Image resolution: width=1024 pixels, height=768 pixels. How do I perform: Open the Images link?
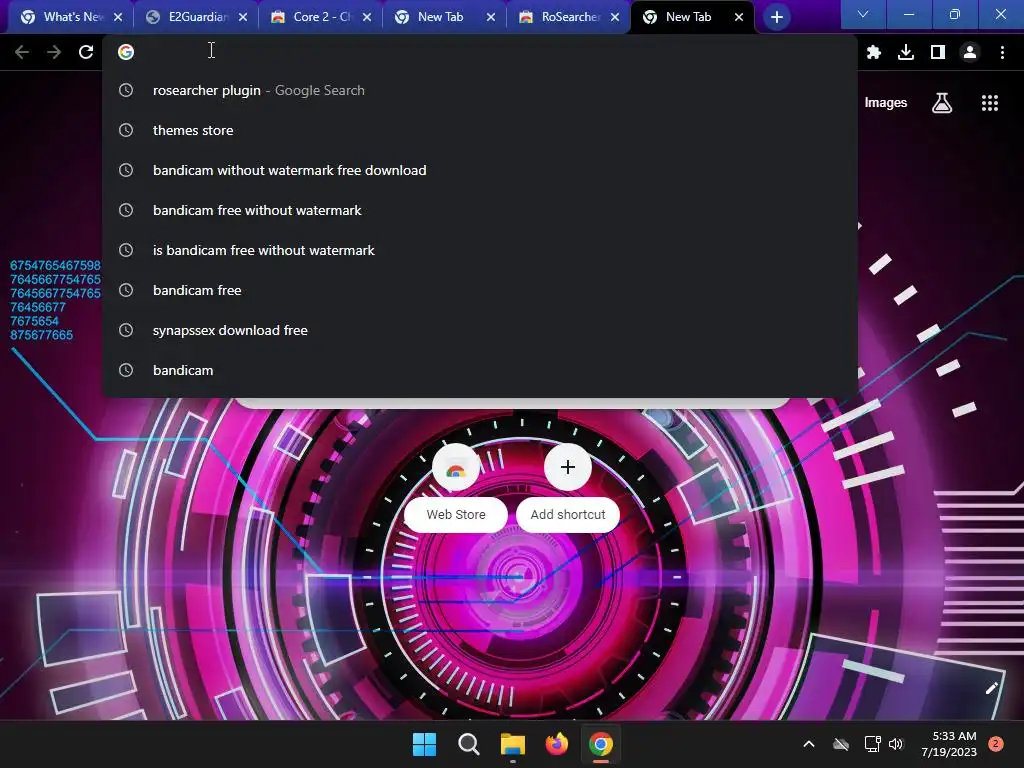pos(886,103)
